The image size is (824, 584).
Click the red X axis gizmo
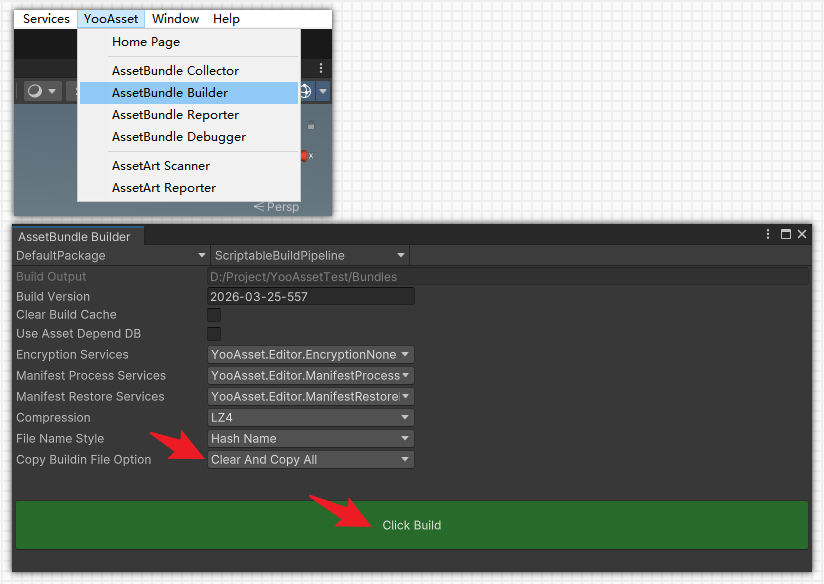tap(306, 156)
